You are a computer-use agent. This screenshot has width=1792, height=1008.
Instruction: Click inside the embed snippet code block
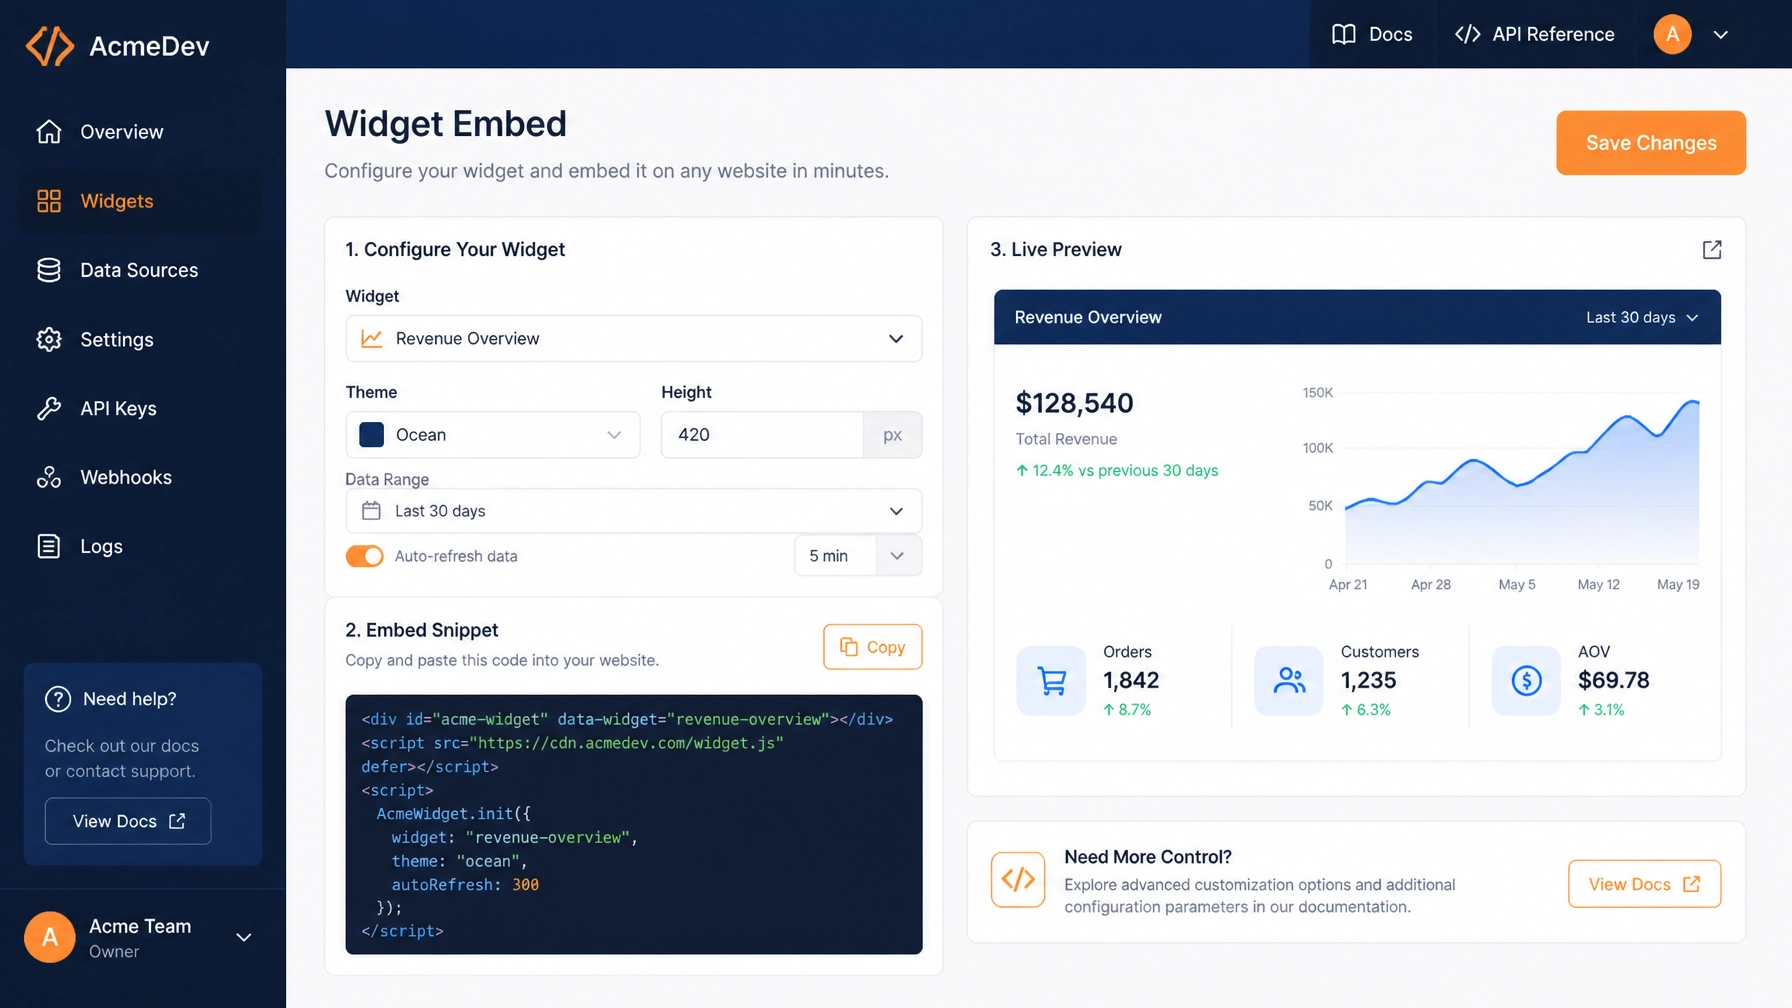click(634, 824)
